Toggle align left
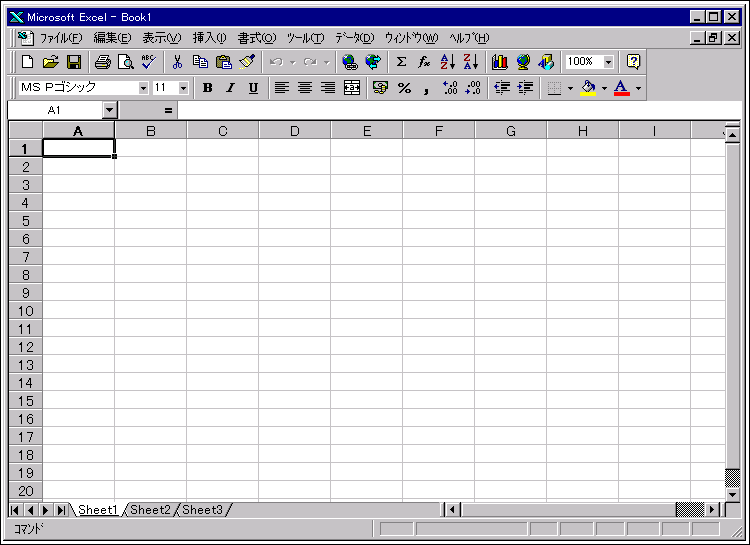 pyautogui.click(x=282, y=88)
